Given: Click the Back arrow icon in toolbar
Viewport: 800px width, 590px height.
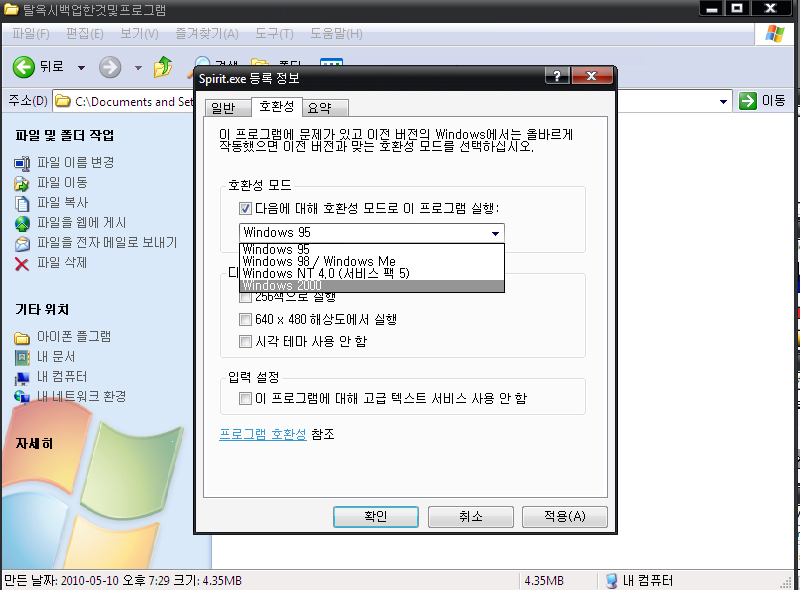Looking at the screenshot, I should point(24,67).
